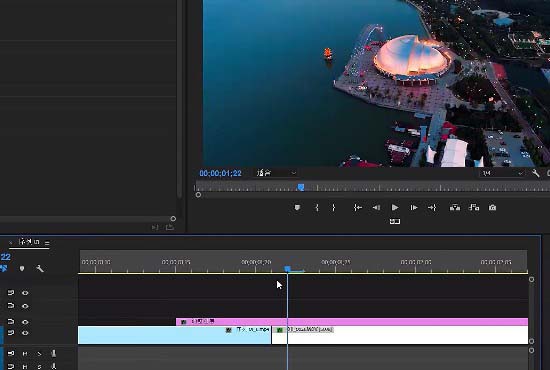Click the Mark Out bracket icon
Viewport: 550px width, 370px height.
click(x=334, y=208)
